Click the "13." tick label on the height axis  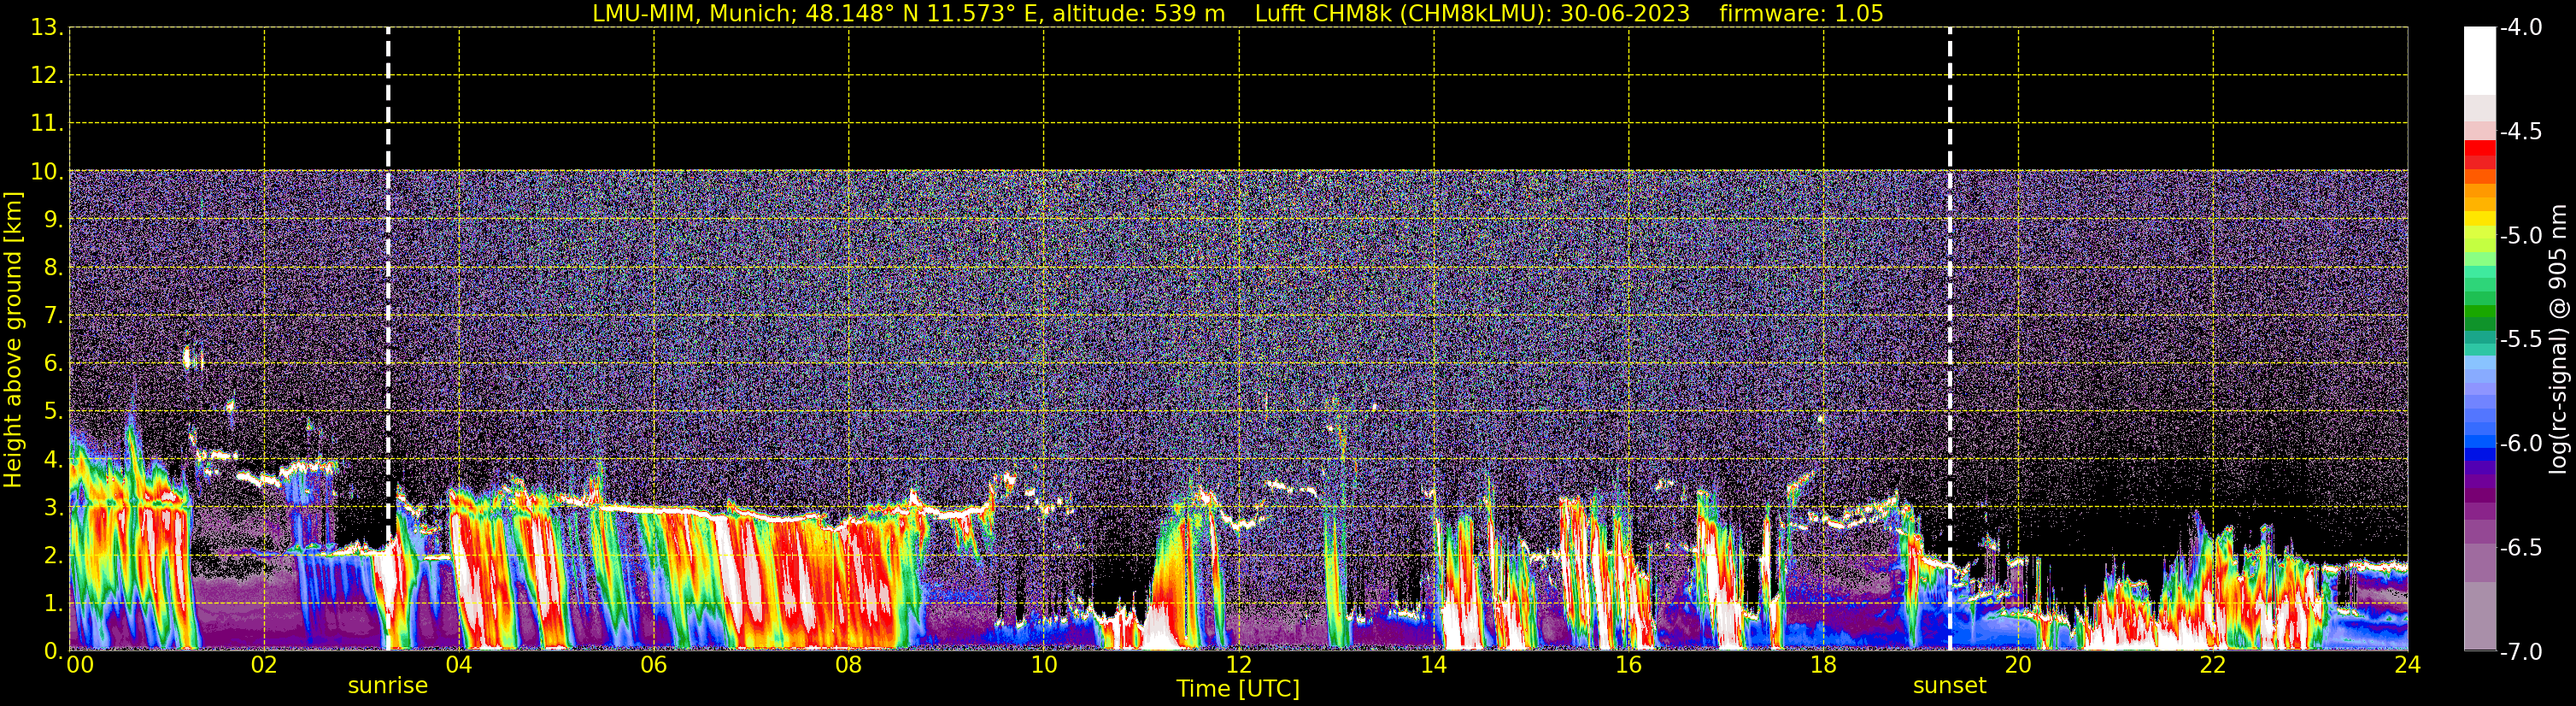click(47, 27)
